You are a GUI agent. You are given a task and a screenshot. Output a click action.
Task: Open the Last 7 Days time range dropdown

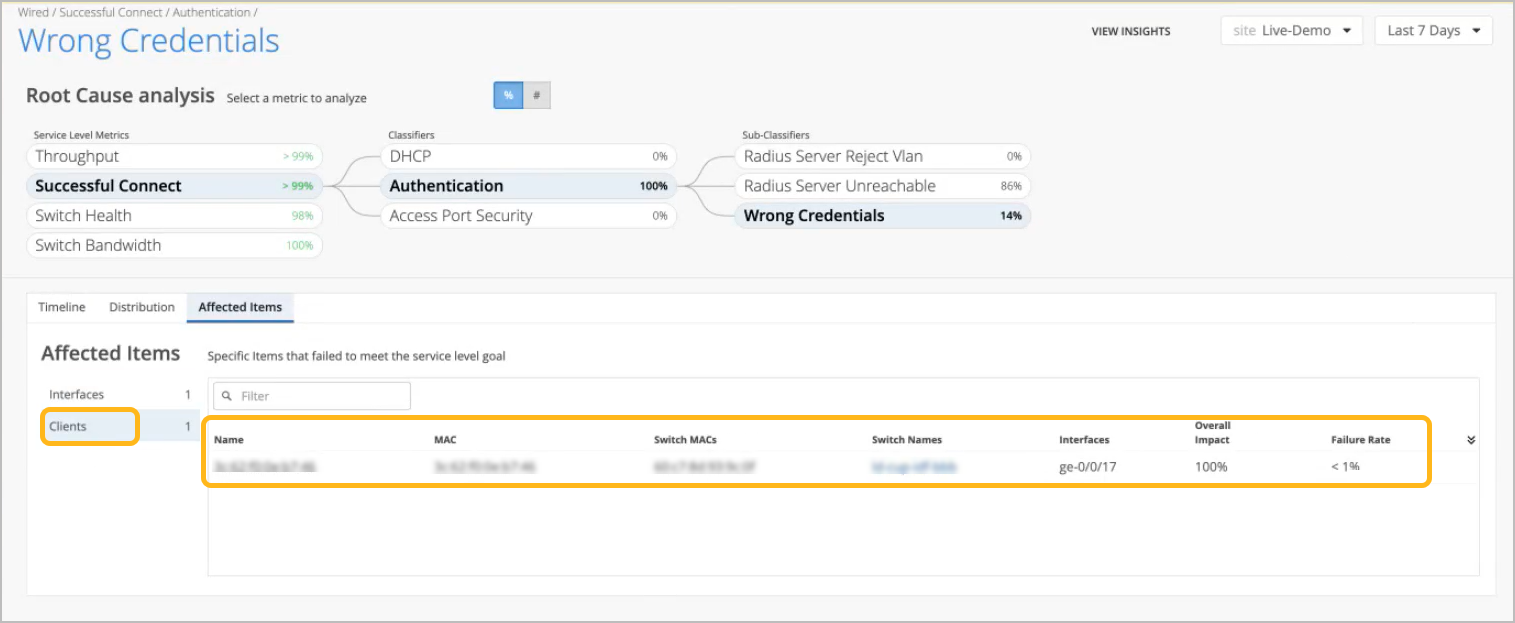pyautogui.click(x=1433, y=31)
